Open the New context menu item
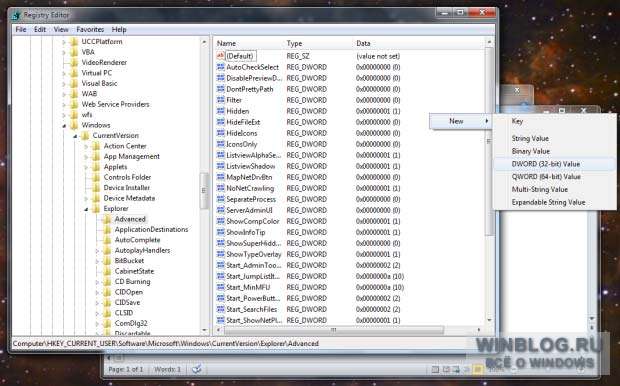This screenshot has height=386, width=620. 461,121
